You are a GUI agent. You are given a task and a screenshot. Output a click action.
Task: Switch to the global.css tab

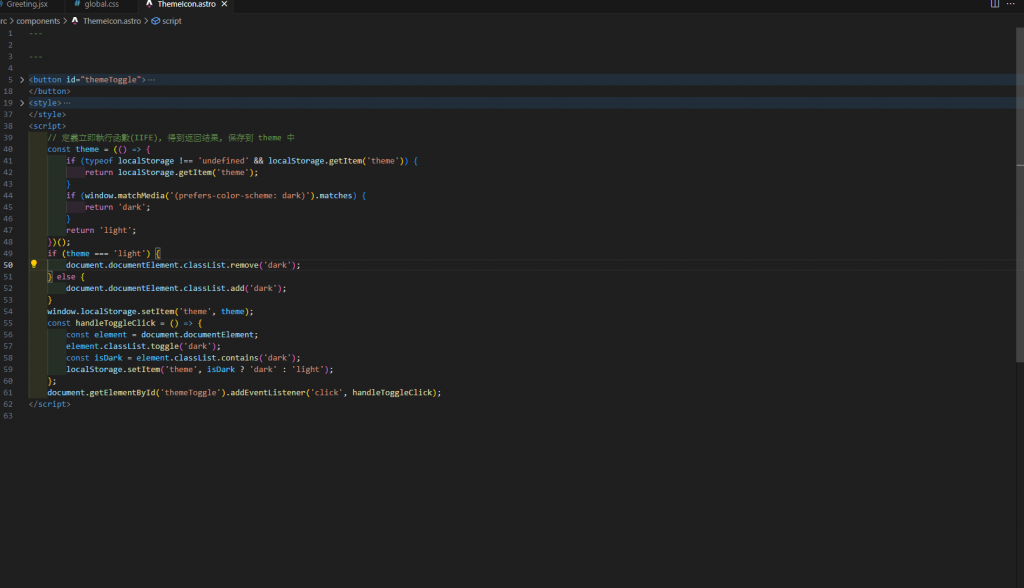click(101, 4)
